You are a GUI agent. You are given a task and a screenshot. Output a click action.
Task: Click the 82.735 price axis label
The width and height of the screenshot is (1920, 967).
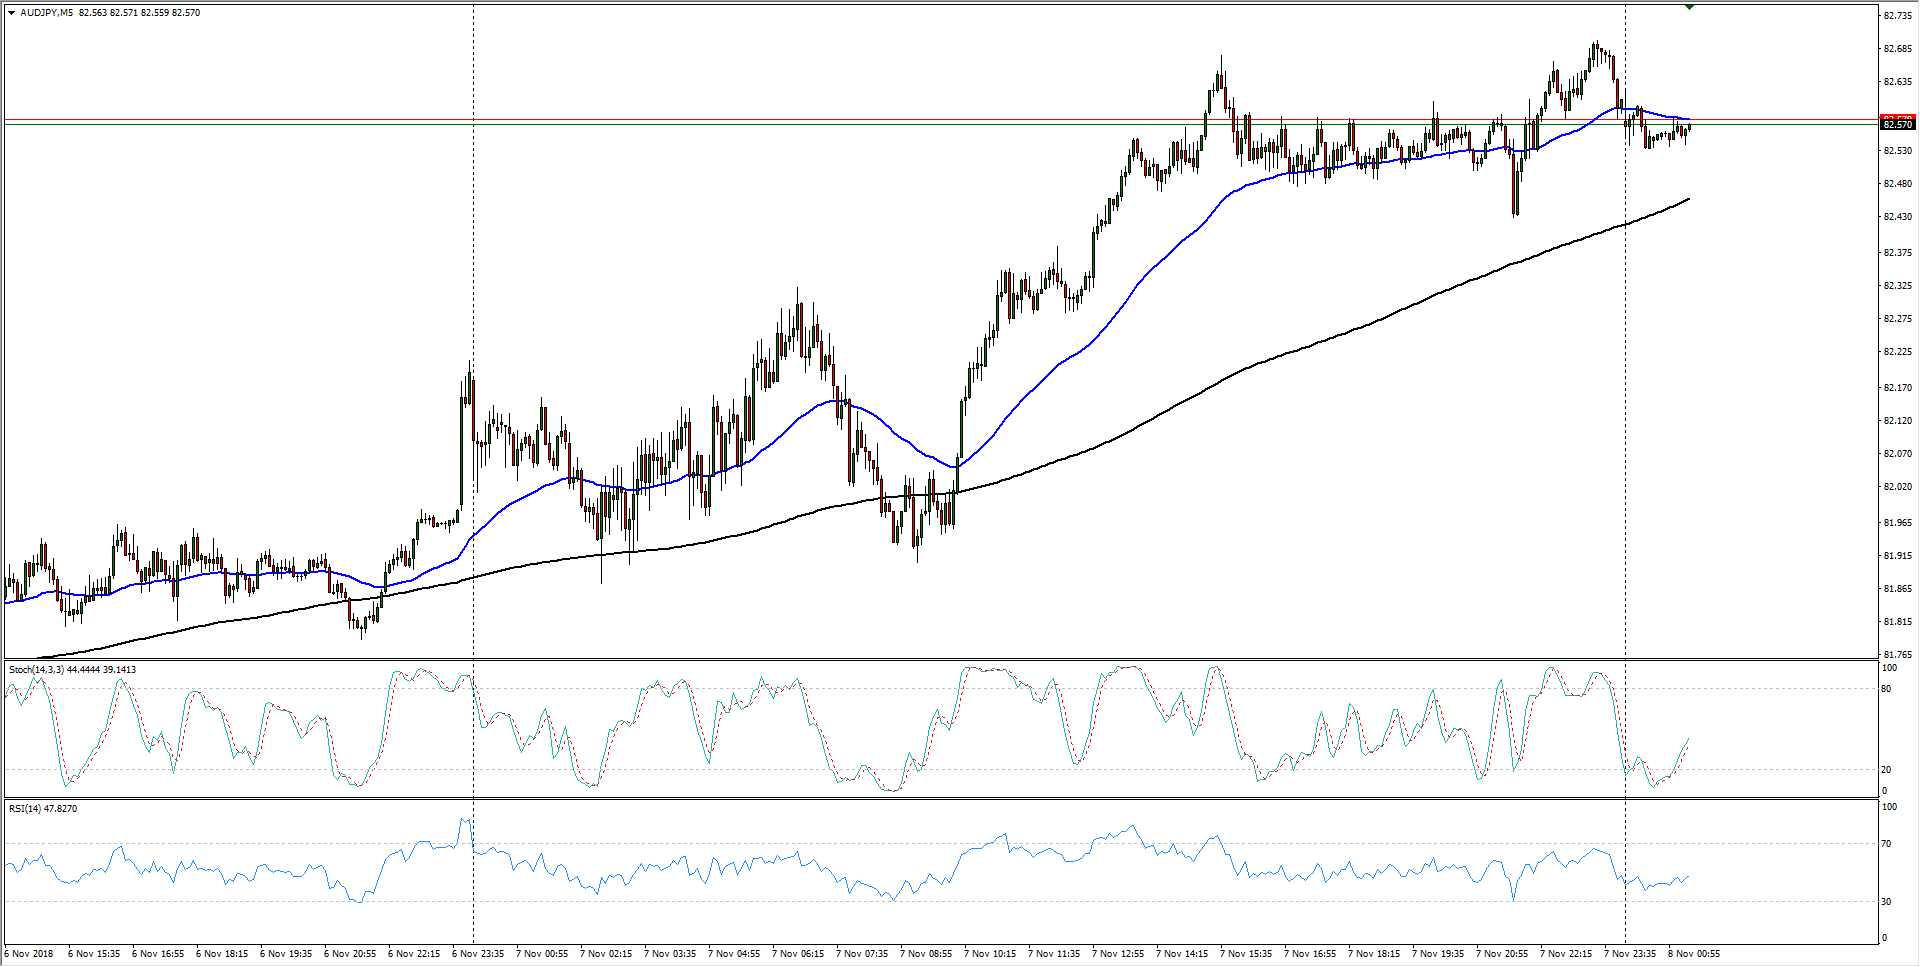point(1897,16)
